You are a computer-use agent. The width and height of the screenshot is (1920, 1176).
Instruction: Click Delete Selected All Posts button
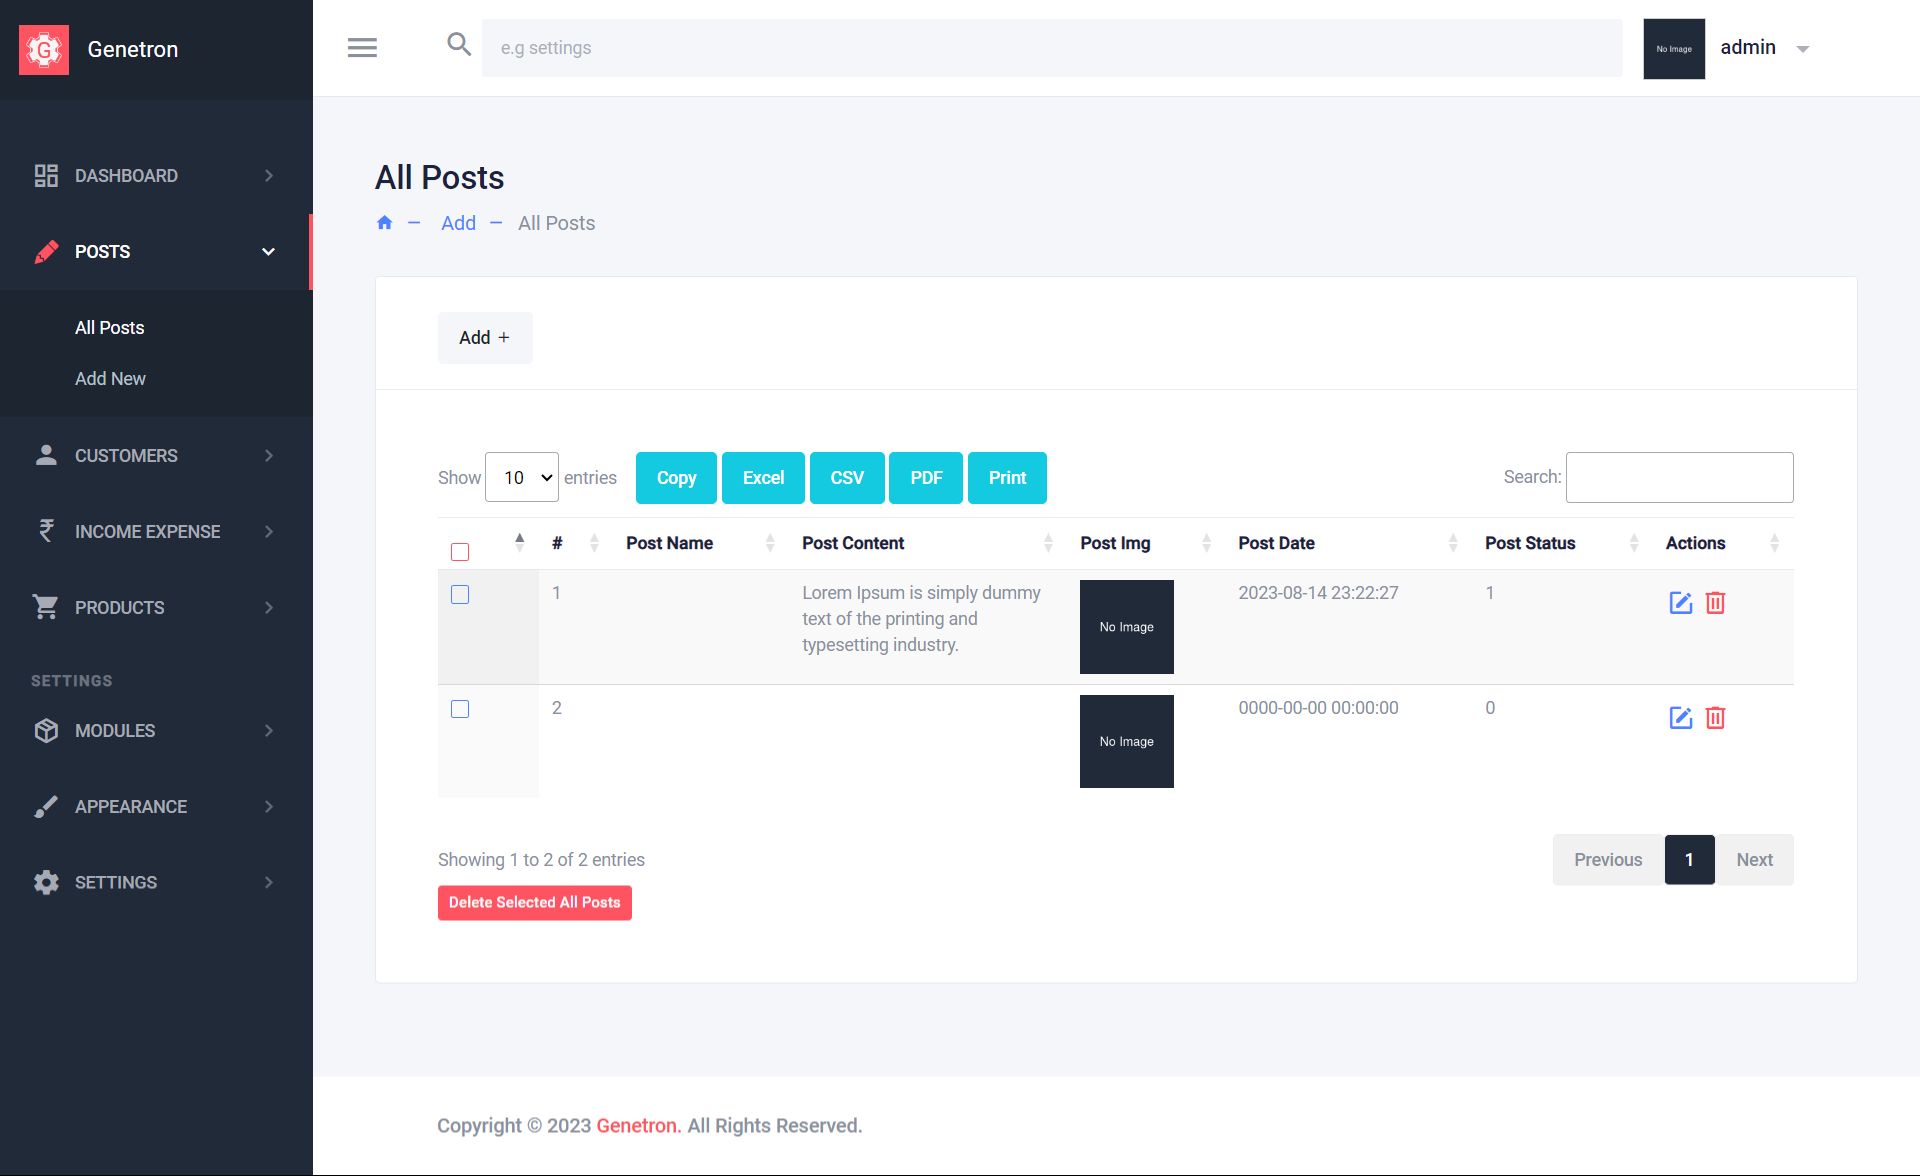(x=534, y=903)
